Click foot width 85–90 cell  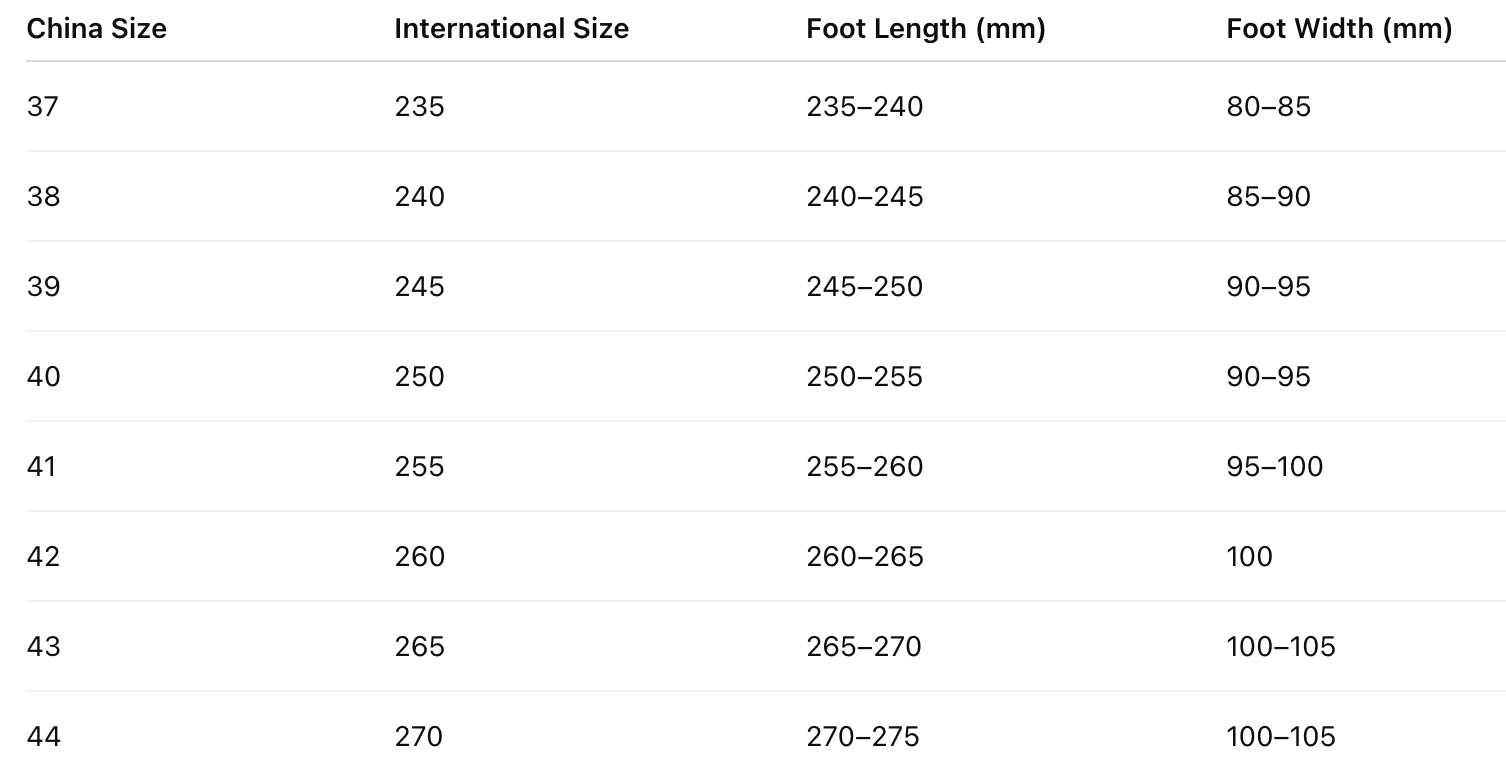click(x=1268, y=196)
